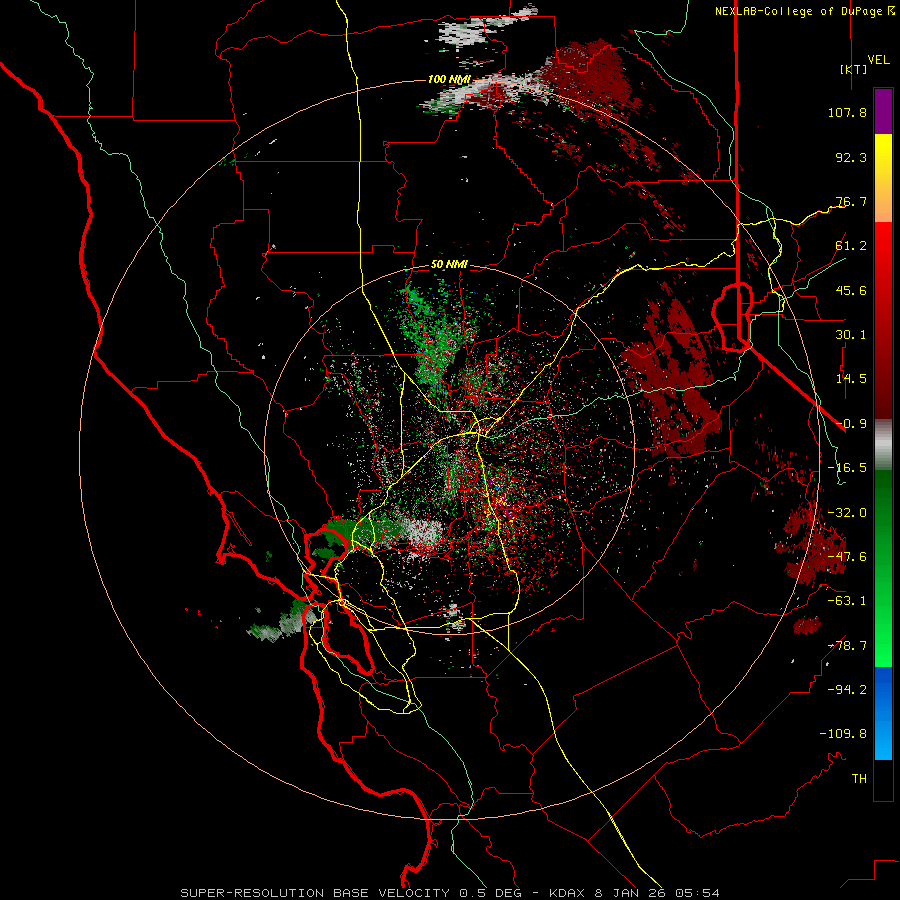
Task: Click the 100 NMI range ring label
Action: pyautogui.click(x=449, y=79)
